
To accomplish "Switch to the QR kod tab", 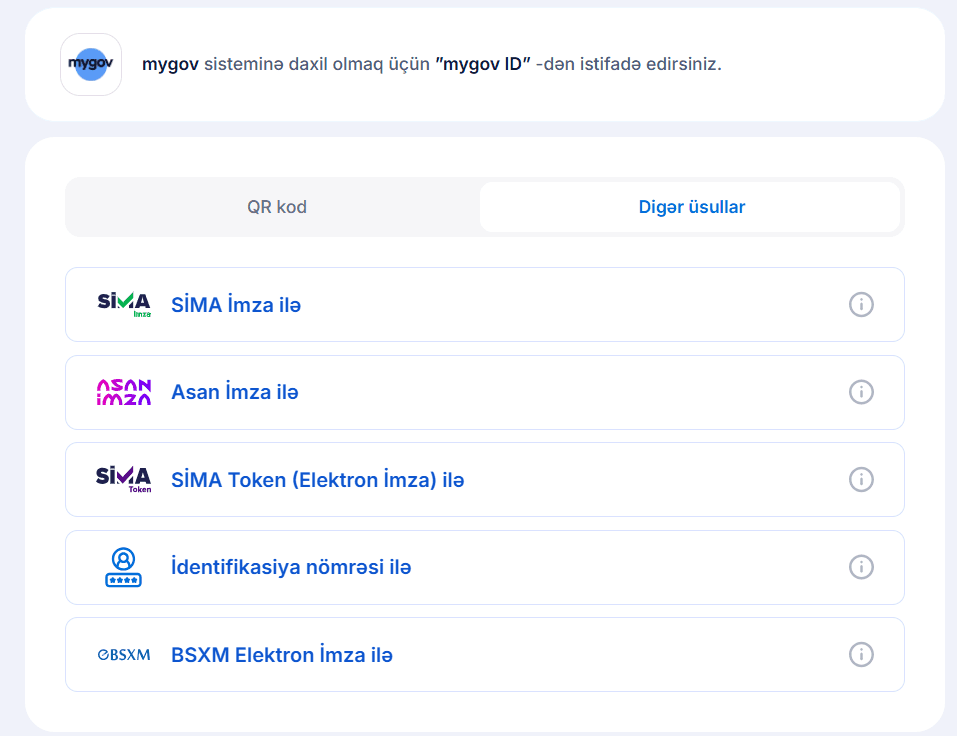I will point(277,207).
